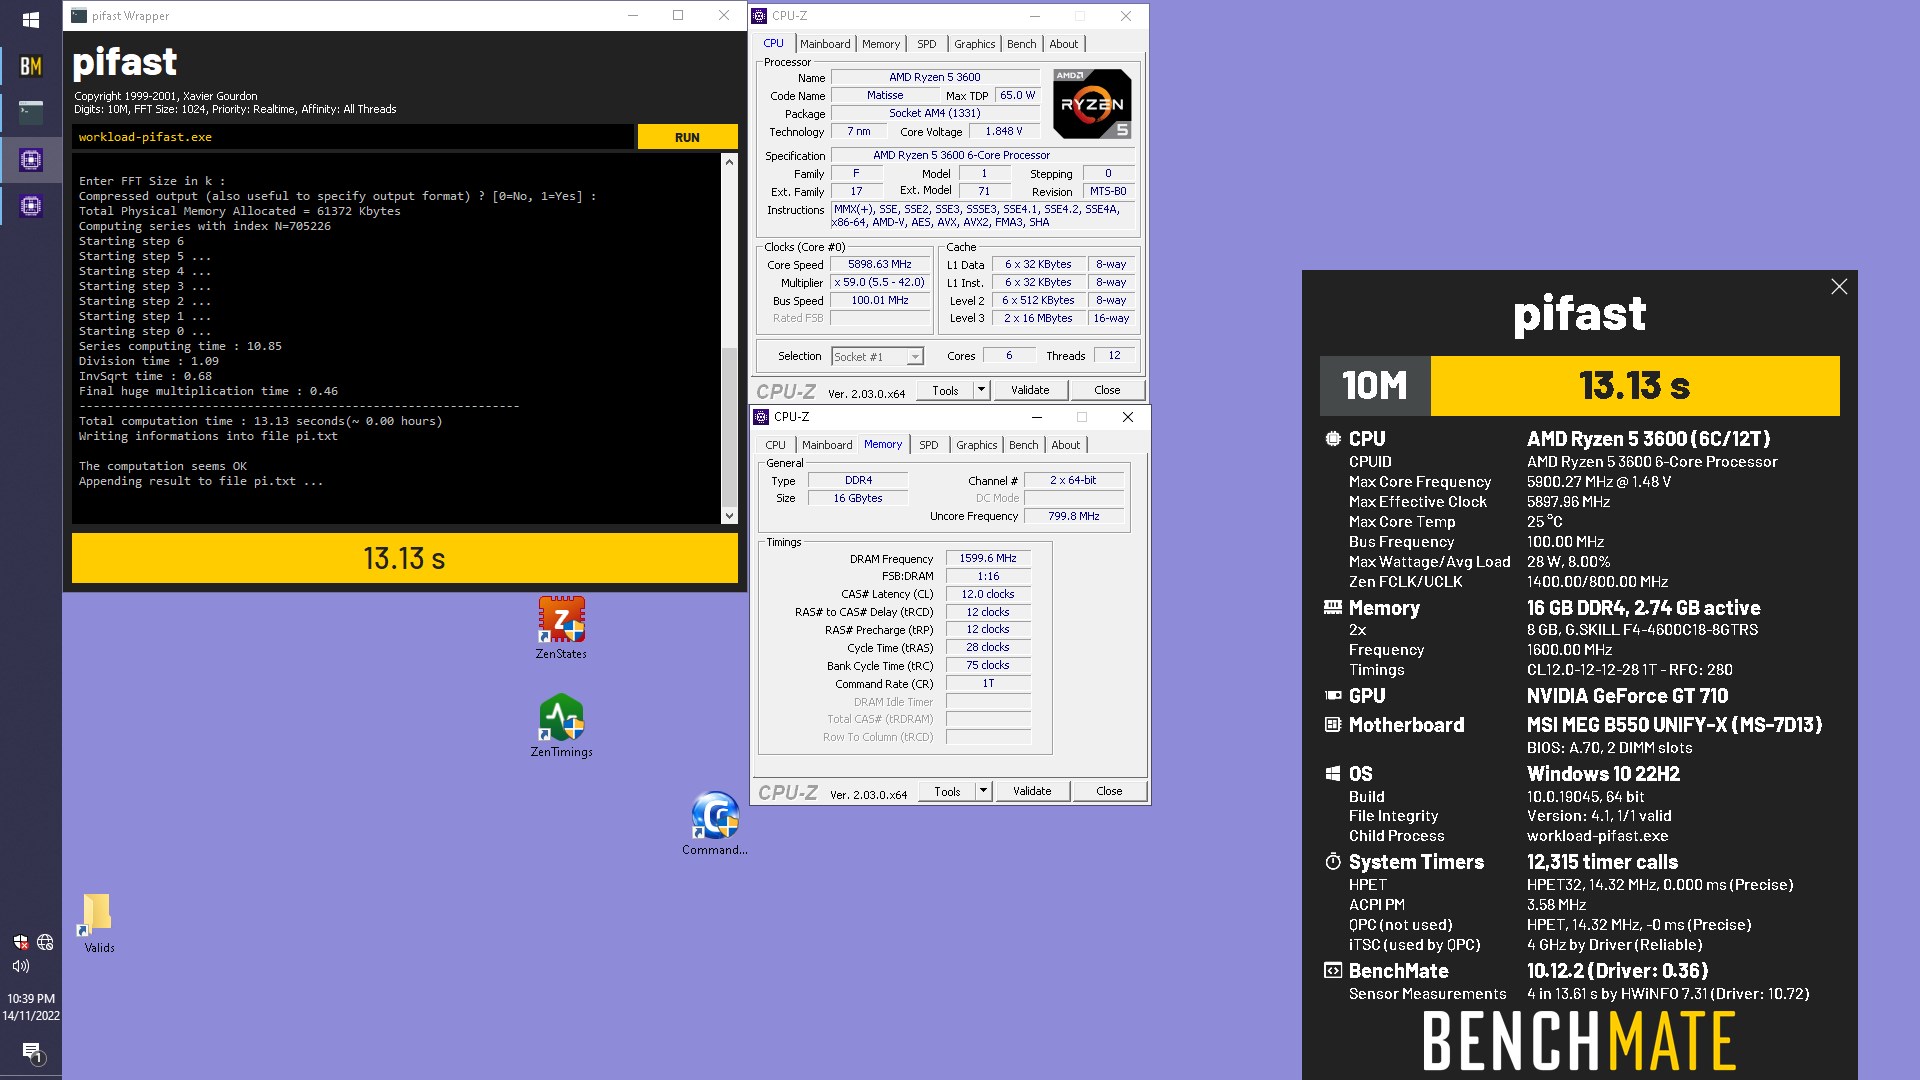
Task: Switch to About tab in lower CPU-Z
Action: [x=1065, y=445]
